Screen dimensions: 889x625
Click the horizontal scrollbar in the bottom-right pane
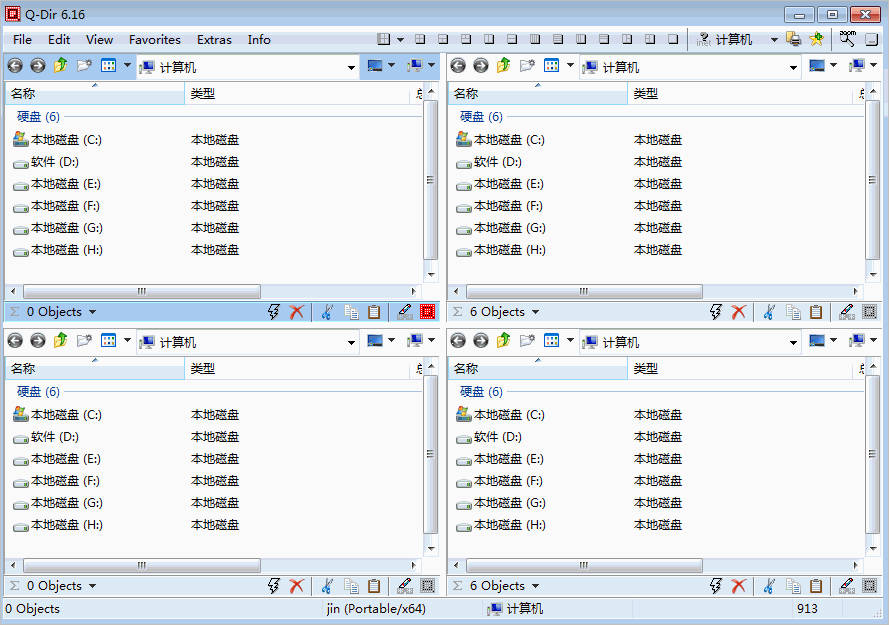pos(584,565)
